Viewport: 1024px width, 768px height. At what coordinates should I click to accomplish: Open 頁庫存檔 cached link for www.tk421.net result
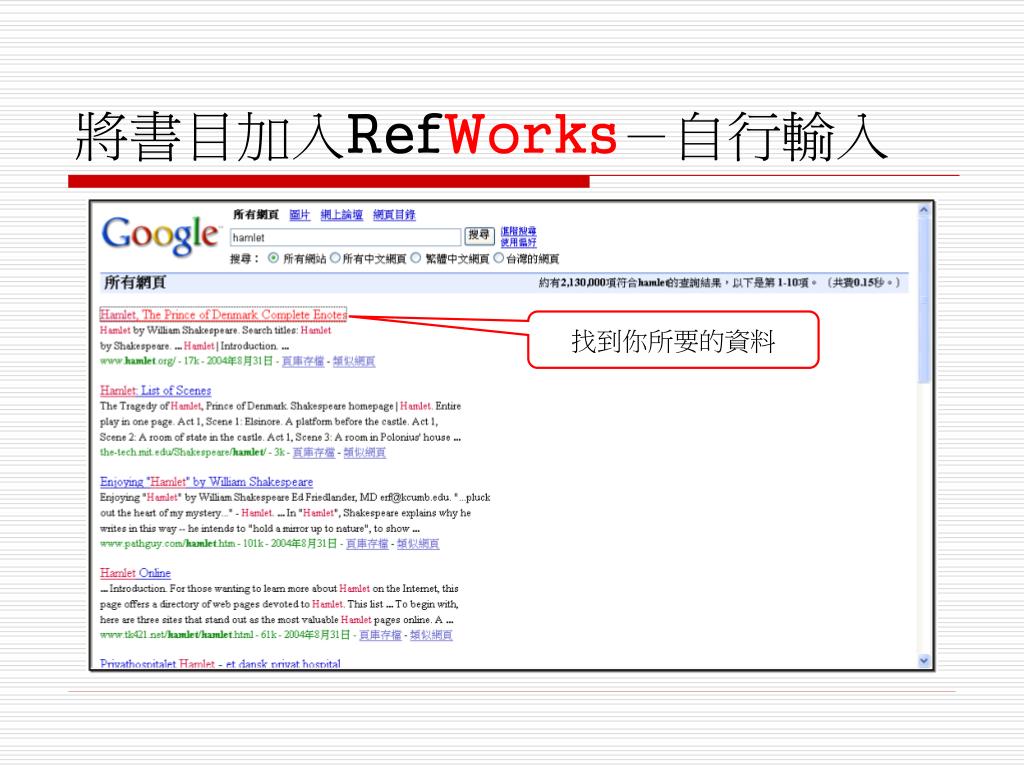click(380, 634)
